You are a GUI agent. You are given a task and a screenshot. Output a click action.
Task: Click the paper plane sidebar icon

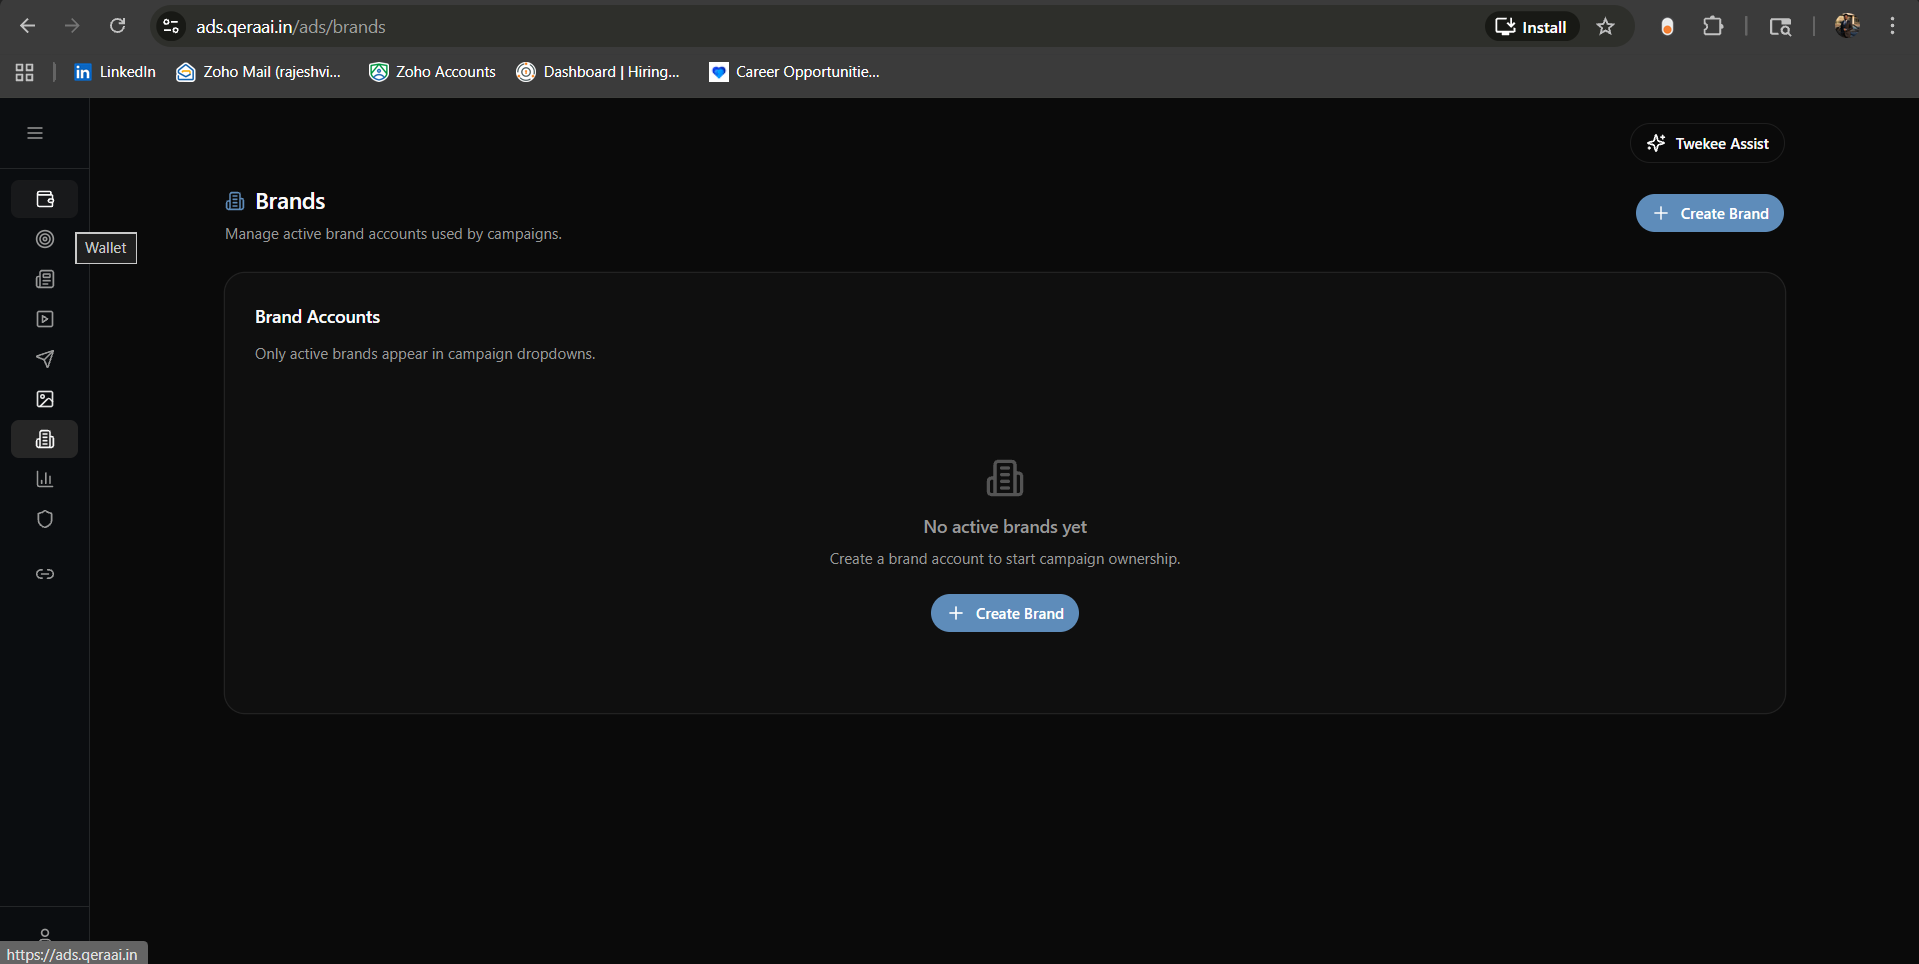(45, 359)
